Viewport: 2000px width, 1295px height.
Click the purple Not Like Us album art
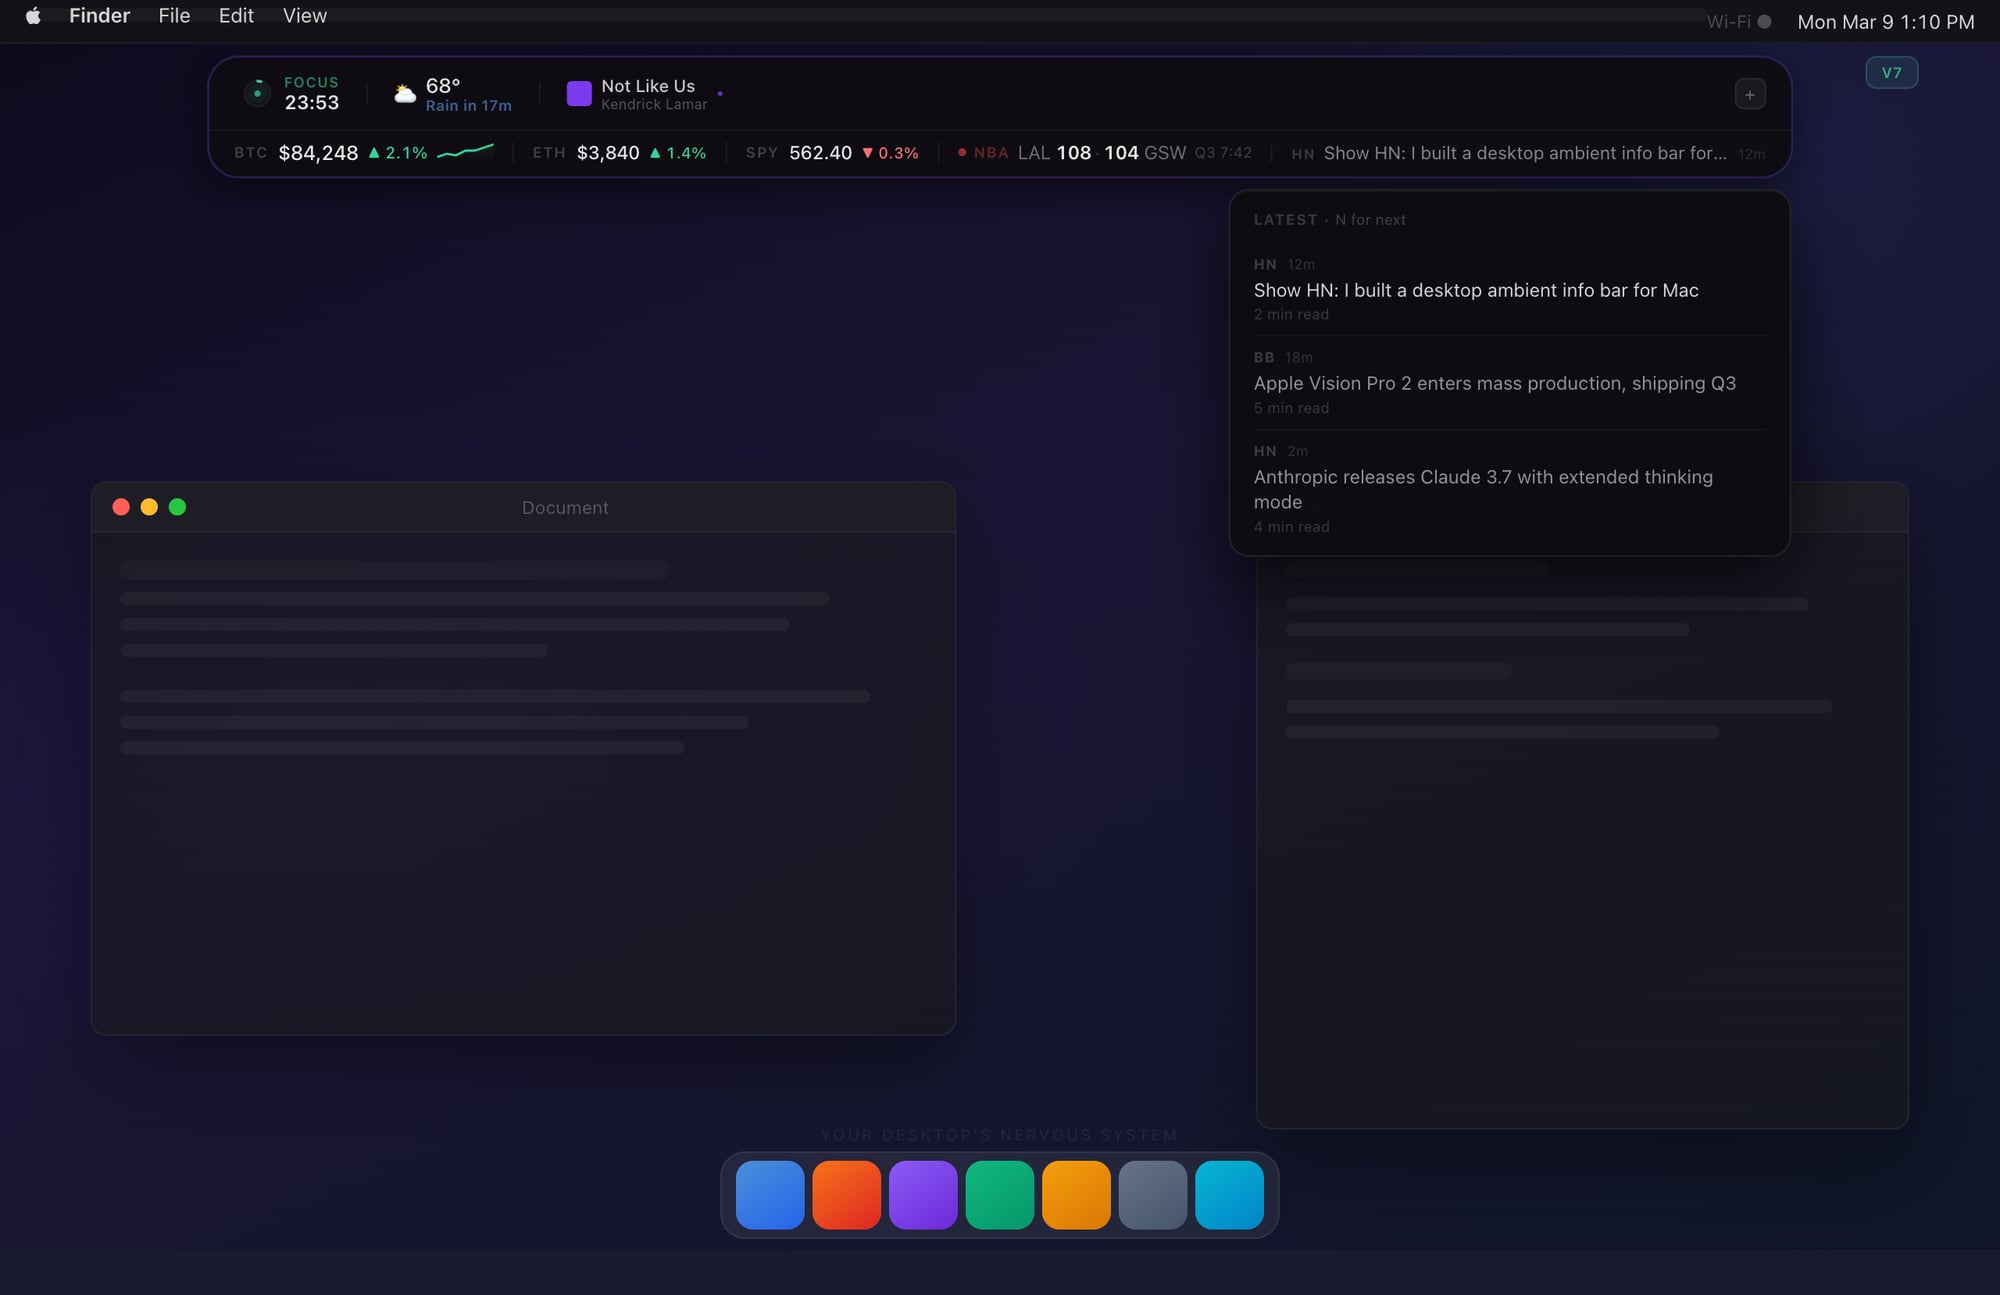click(x=579, y=94)
